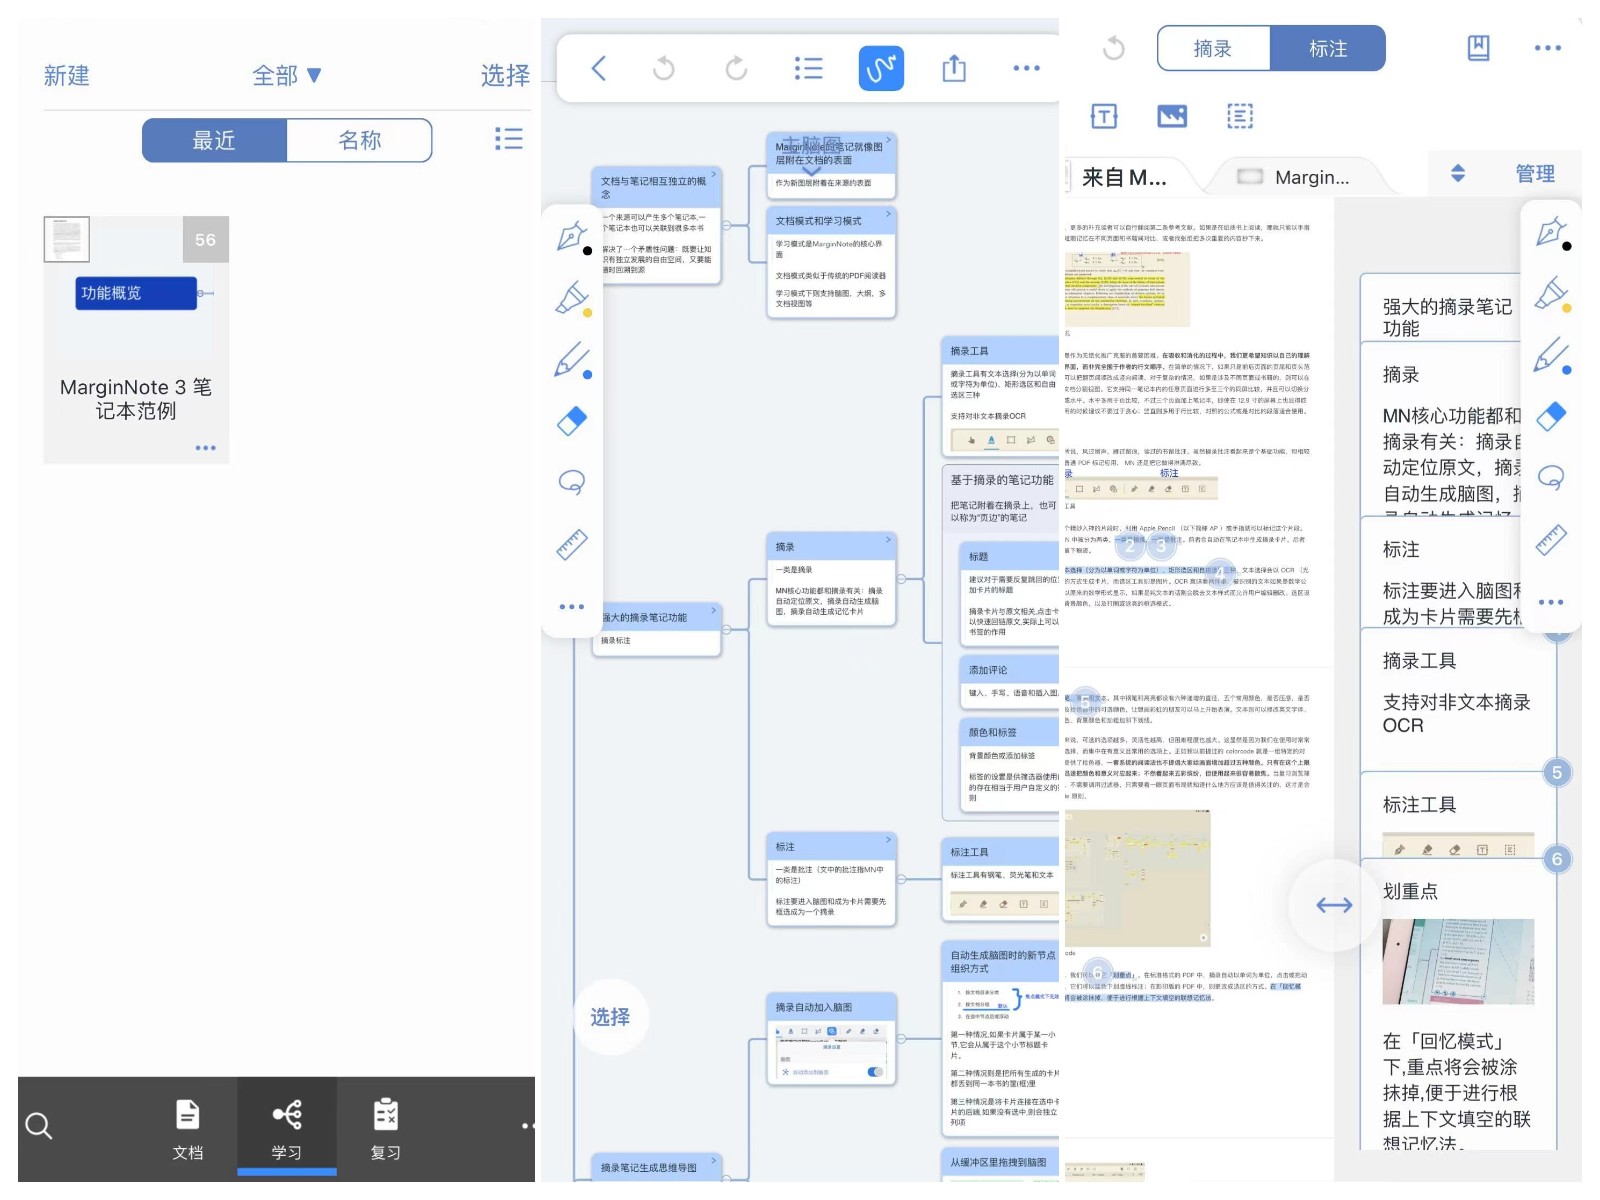Sort notebooks by 最近
The height and width of the screenshot is (1200, 1600).
(x=214, y=140)
